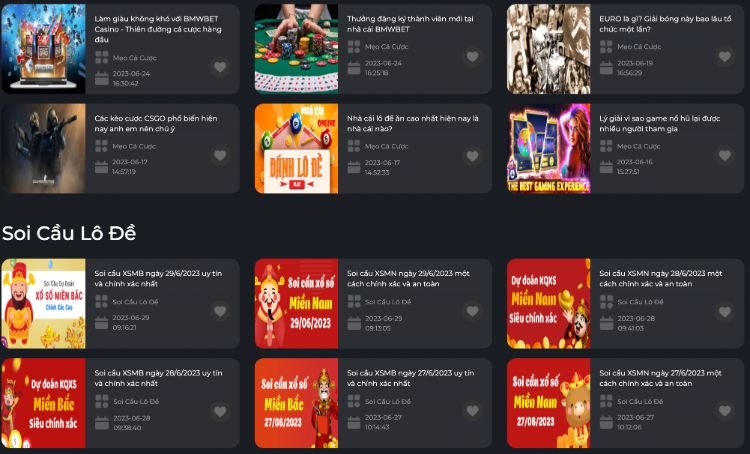Click Mẹo Cá Cược category under EURO article
Image resolution: width=750 pixels, height=454 pixels.
[639, 46]
